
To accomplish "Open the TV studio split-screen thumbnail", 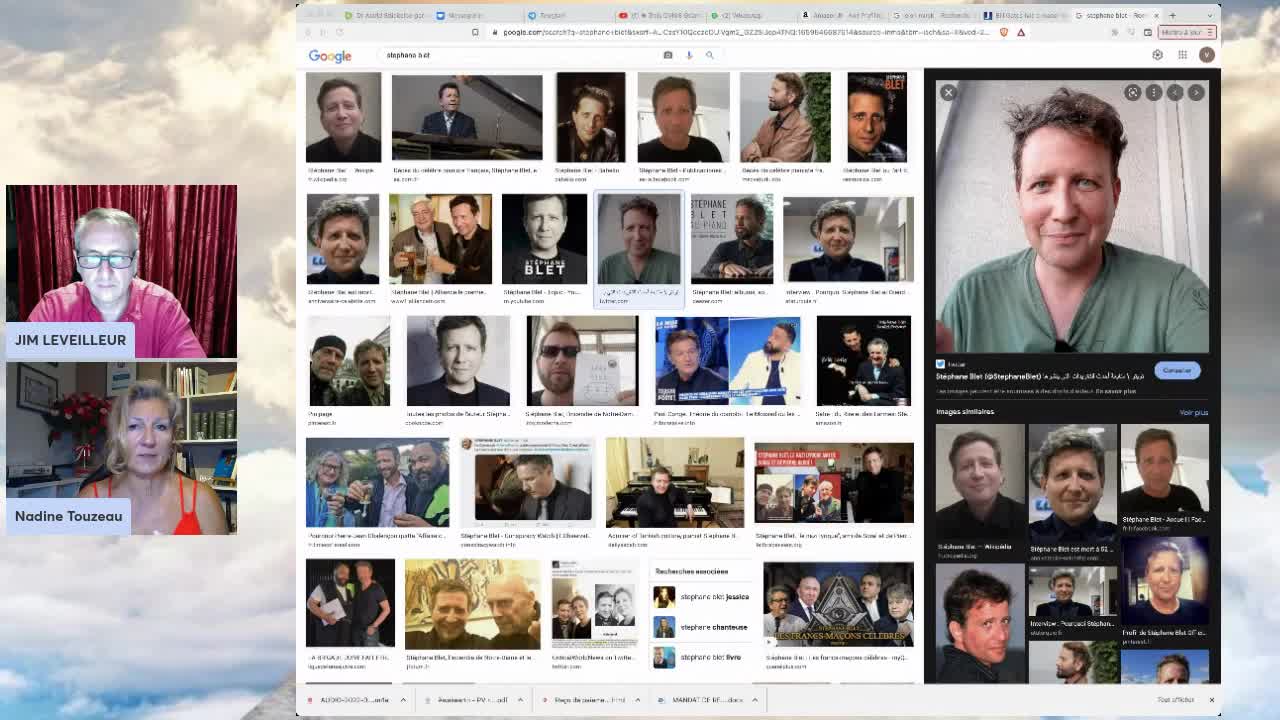I will [727, 361].
